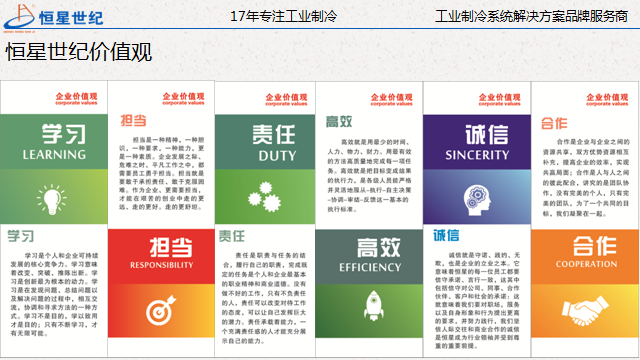Select the 担当 RESPONSIBILITY red banner
The image size is (640, 360).
click(161, 256)
